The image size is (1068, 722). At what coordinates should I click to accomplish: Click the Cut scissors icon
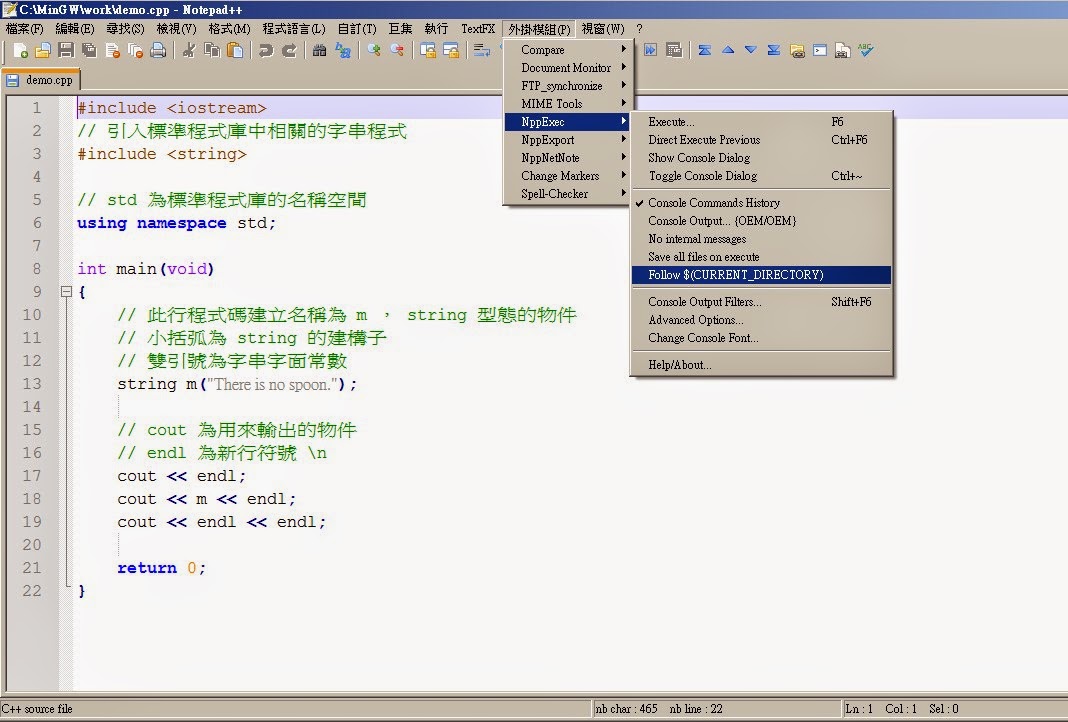pos(189,50)
